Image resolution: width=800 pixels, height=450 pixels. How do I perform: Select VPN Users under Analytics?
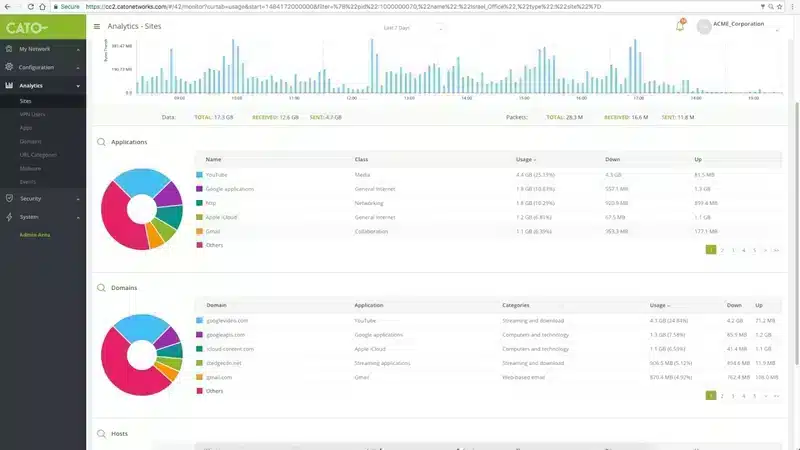coord(32,114)
